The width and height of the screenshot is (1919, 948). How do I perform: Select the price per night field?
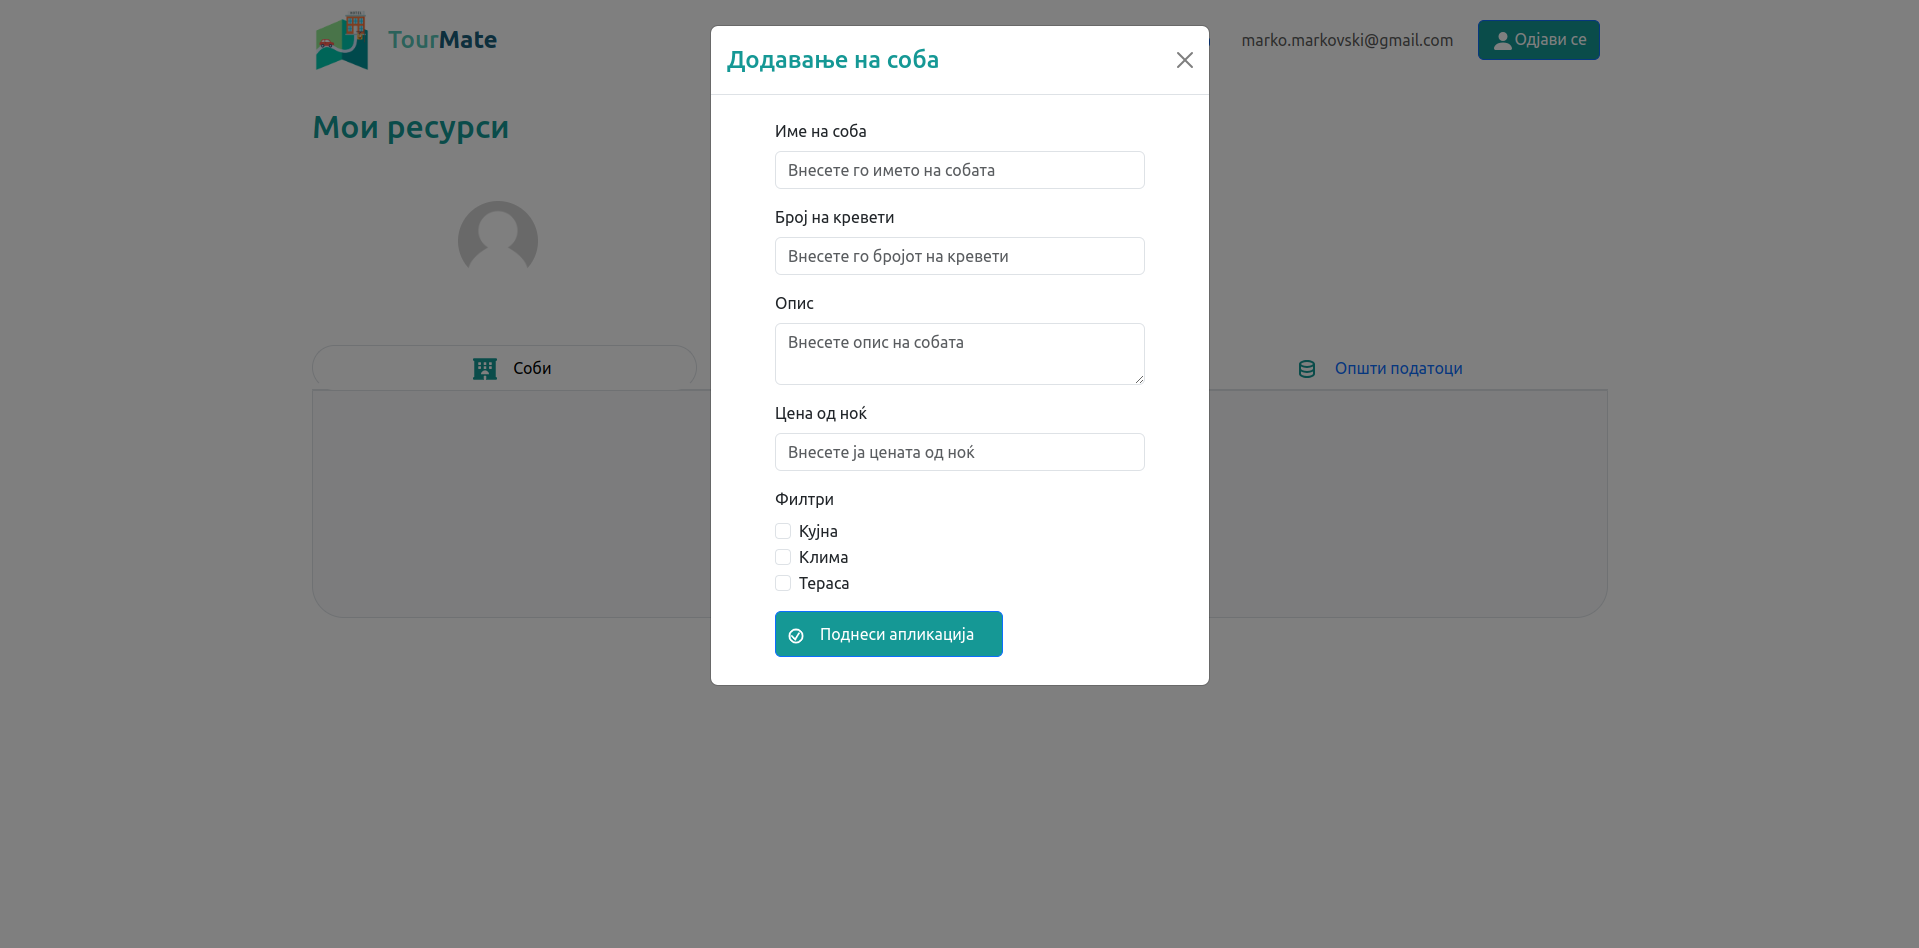959,452
